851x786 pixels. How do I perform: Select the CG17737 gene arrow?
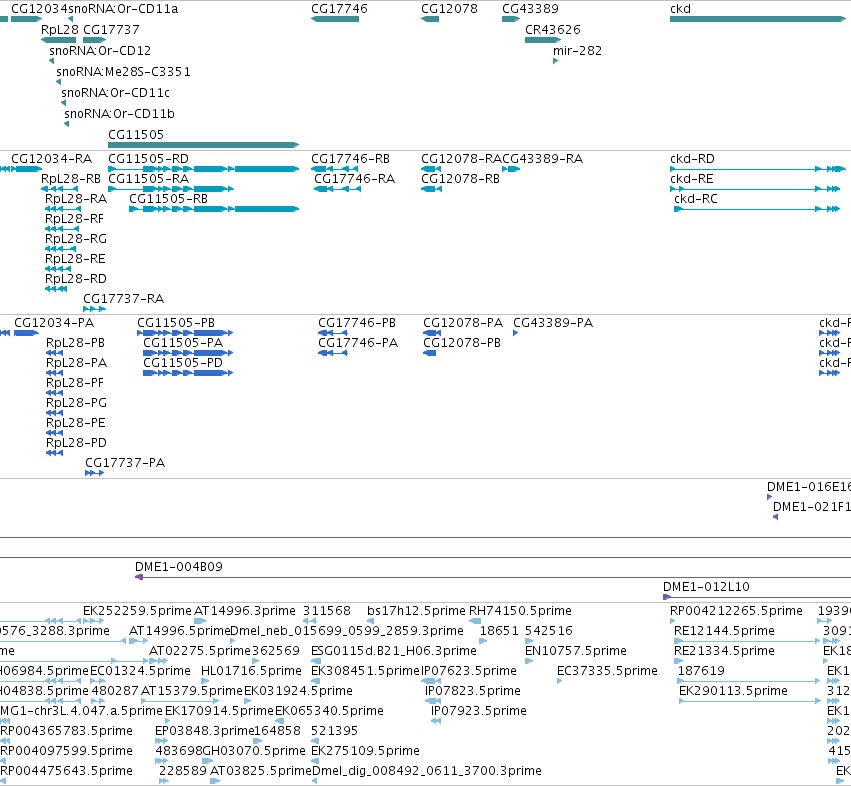pyautogui.click(x=94, y=40)
